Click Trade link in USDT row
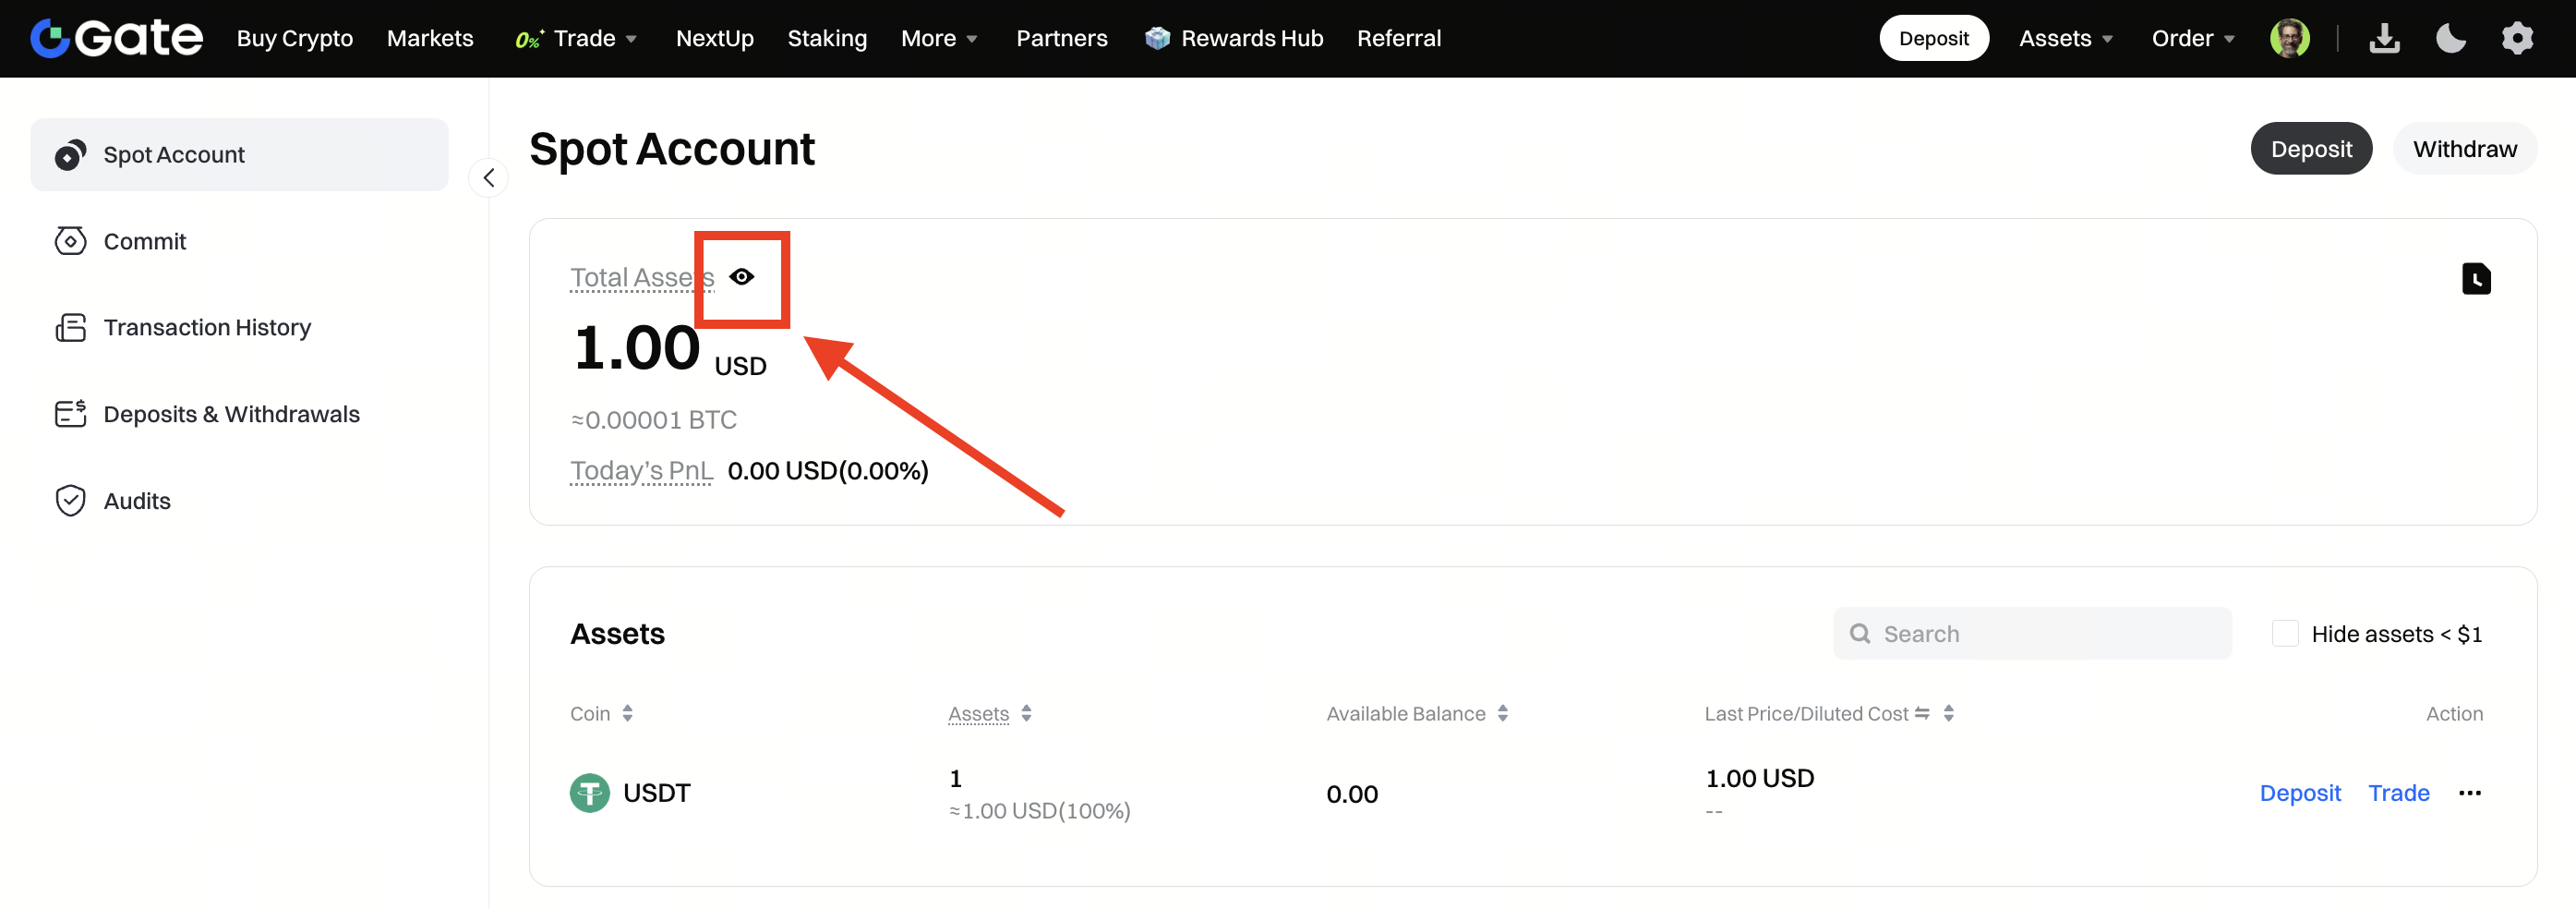 [x=2398, y=793]
